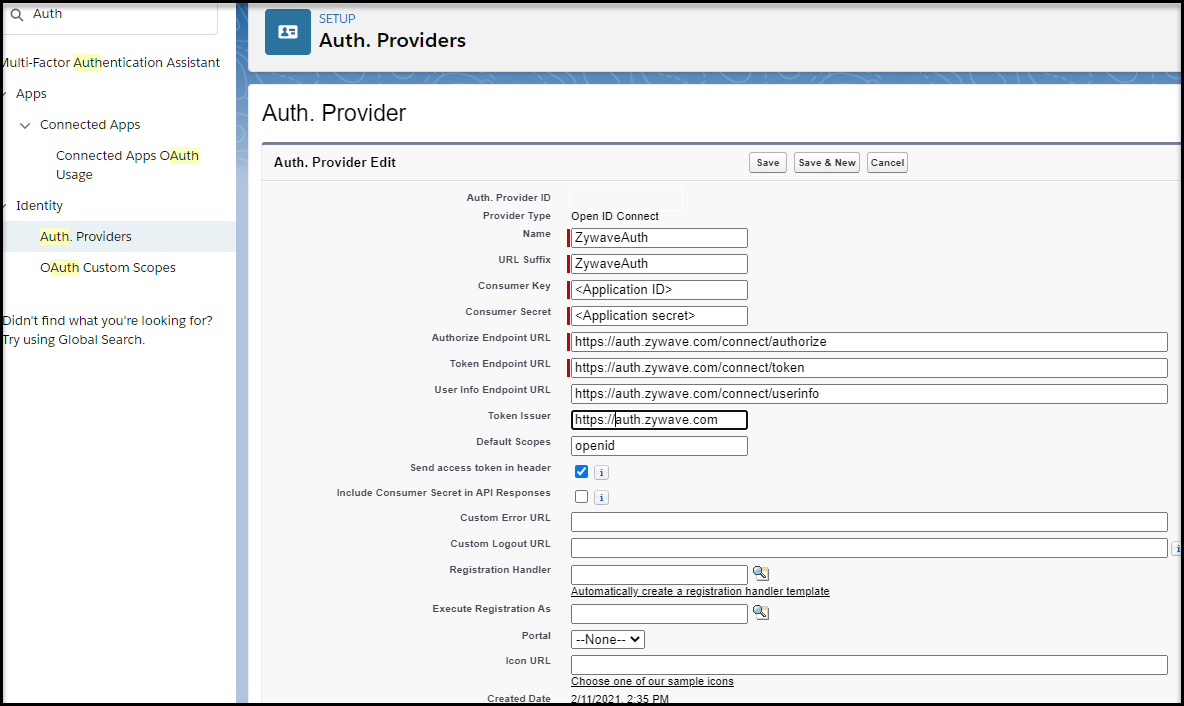Select Identity in the setup tree
The image size is (1184, 706).
39,205
